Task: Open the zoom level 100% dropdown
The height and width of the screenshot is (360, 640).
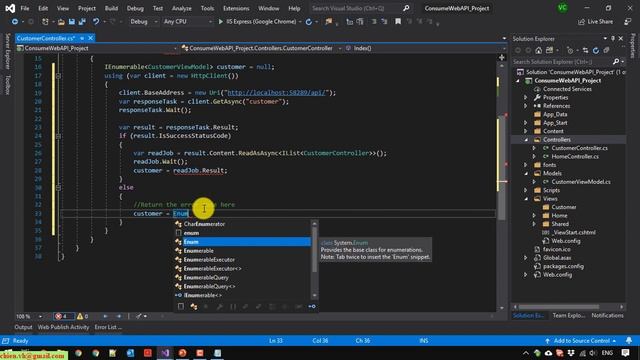Action: [x=29, y=316]
